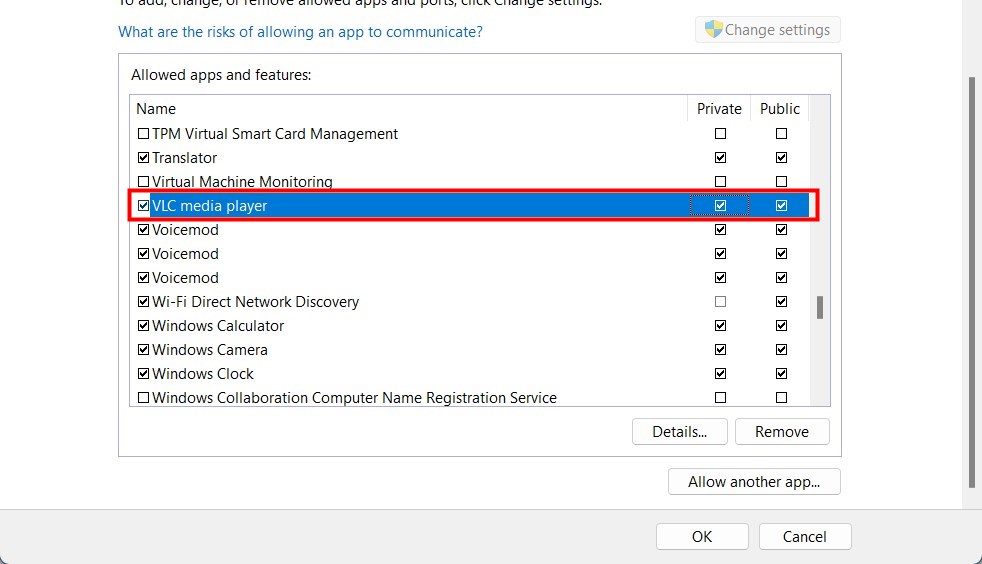
Task: Enable Public for TPM Virtual Smart Card Management
Action: (781, 133)
